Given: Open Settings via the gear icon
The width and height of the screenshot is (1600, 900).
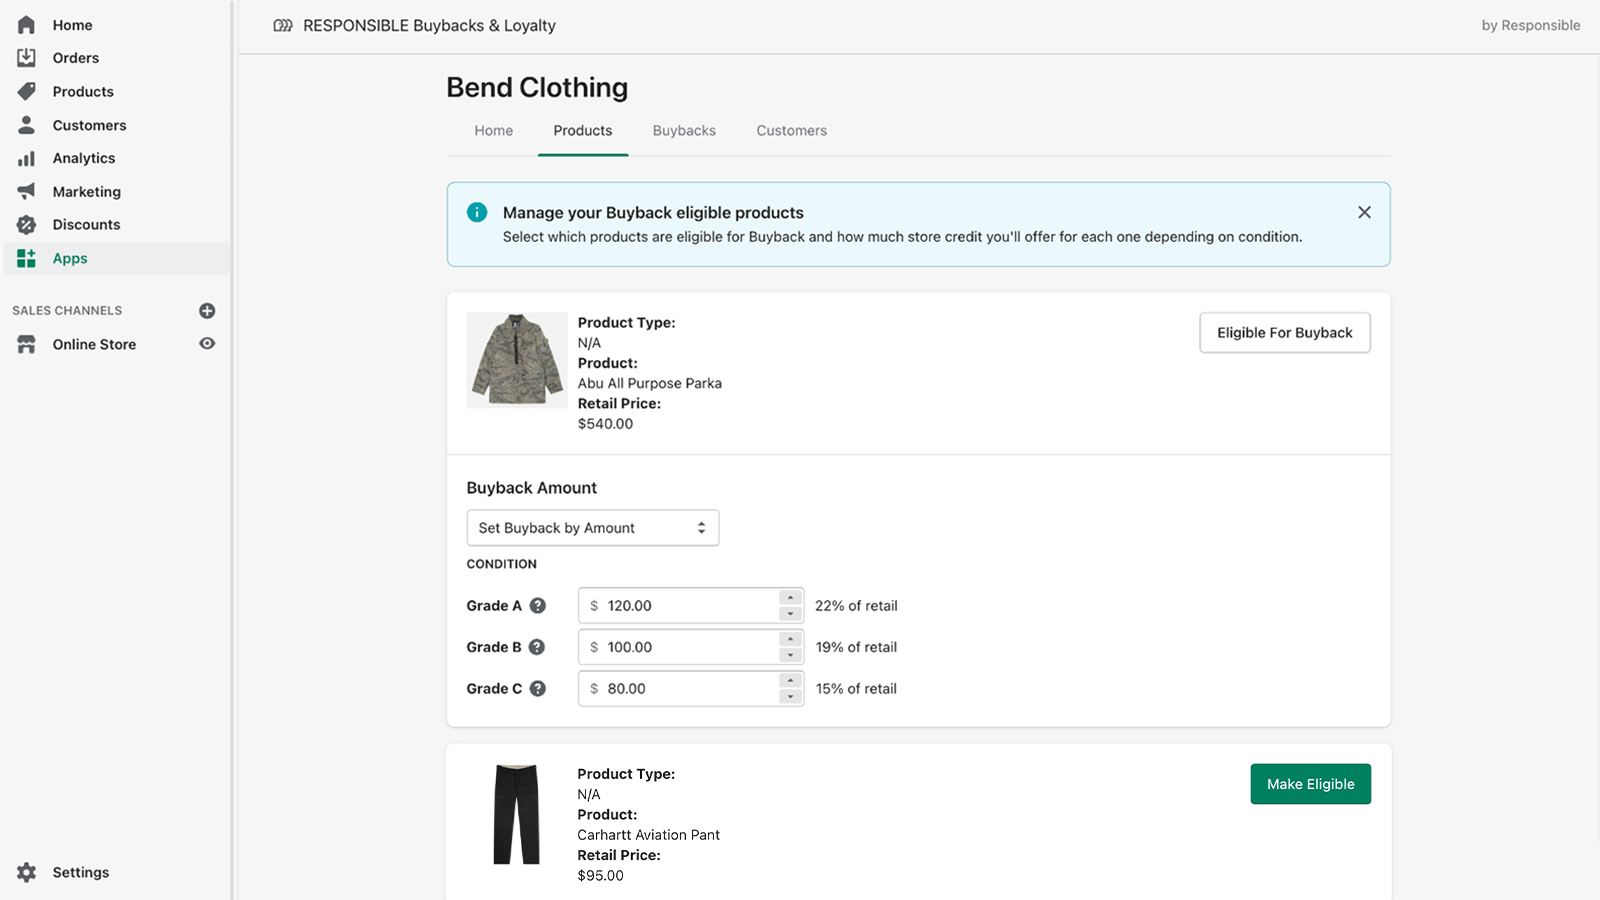Looking at the screenshot, I should point(27,872).
